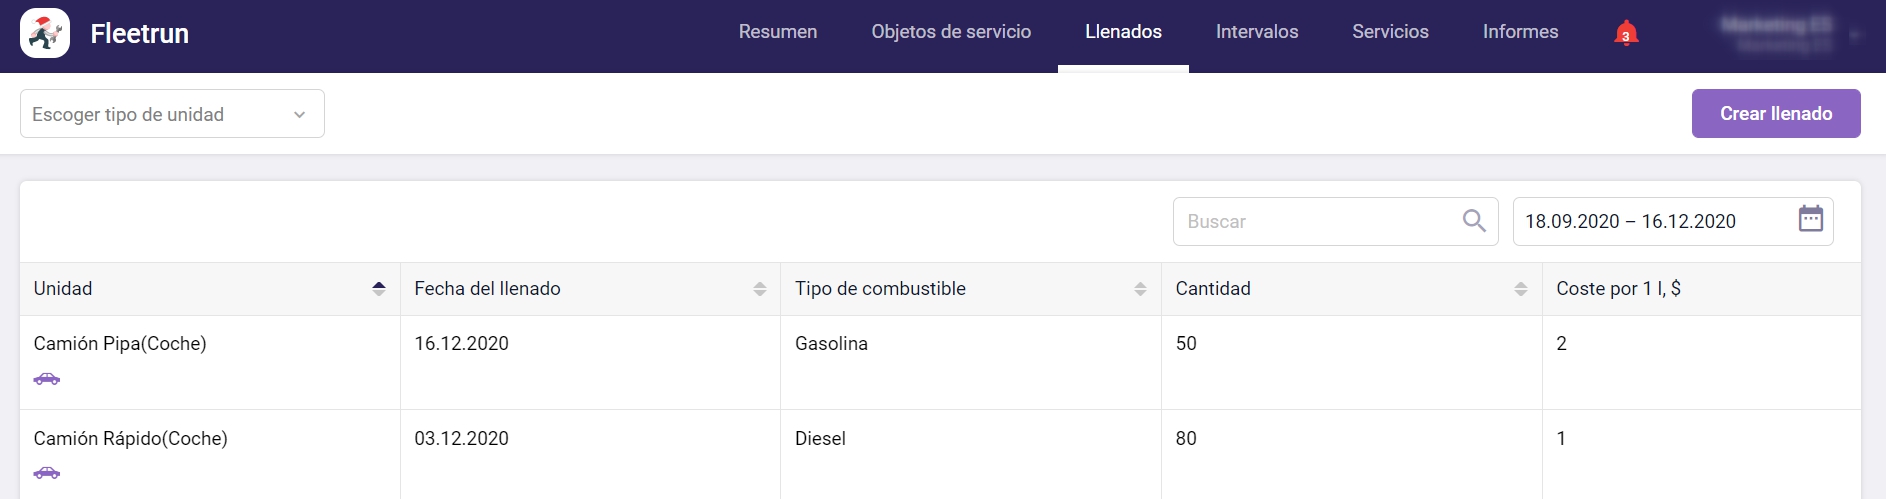Click the car icon under Camión Pipa
This screenshot has width=1886, height=499.
pyautogui.click(x=47, y=379)
